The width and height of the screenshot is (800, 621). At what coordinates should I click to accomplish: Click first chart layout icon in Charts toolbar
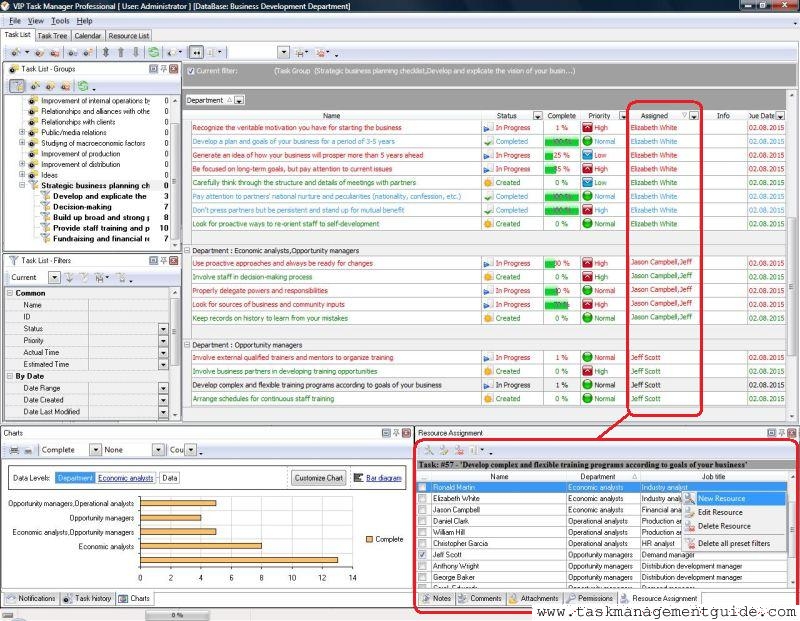click(14, 450)
